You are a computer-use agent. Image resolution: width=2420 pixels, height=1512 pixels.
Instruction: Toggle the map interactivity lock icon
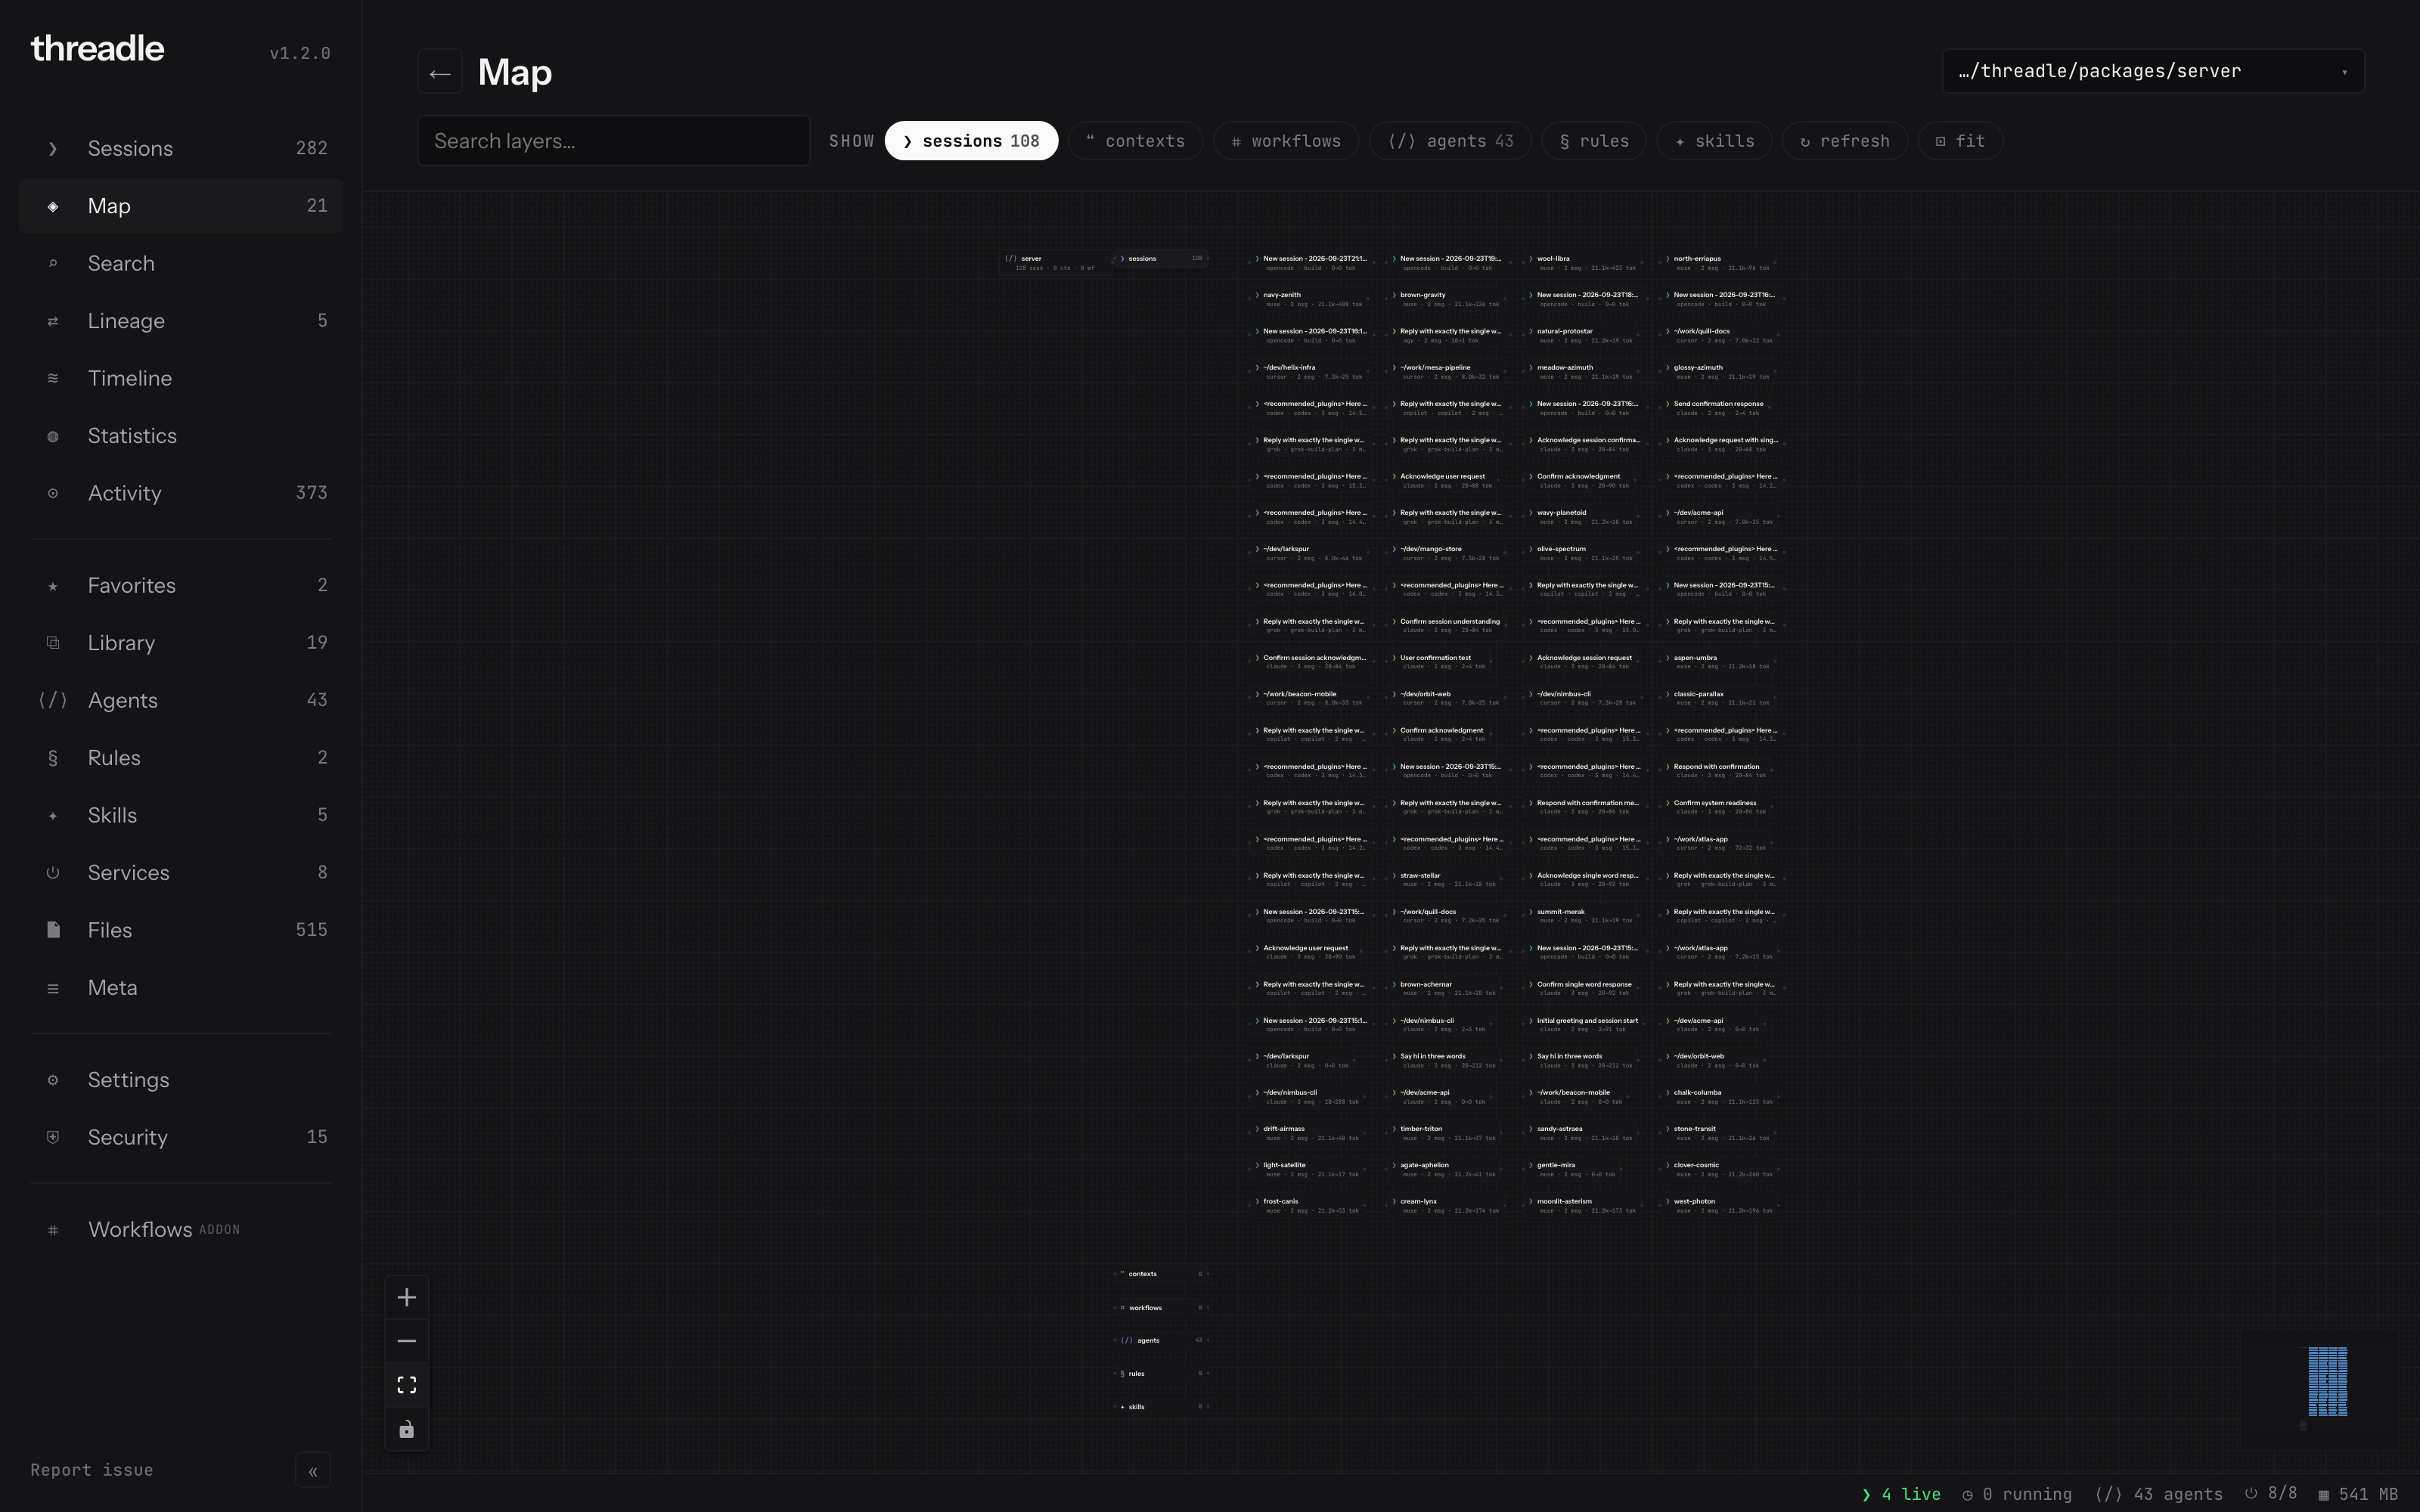406,1429
